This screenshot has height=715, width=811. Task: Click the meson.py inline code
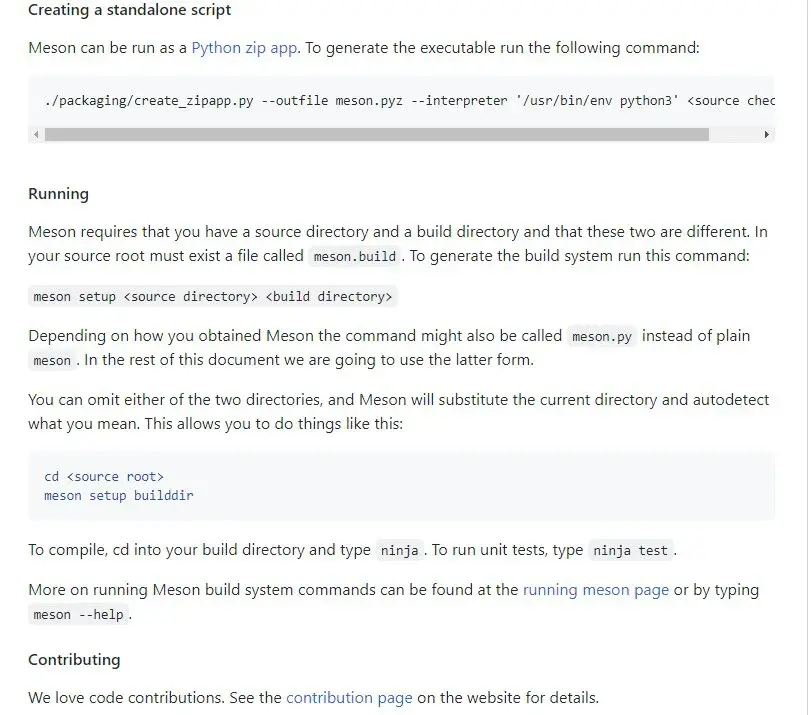602,336
